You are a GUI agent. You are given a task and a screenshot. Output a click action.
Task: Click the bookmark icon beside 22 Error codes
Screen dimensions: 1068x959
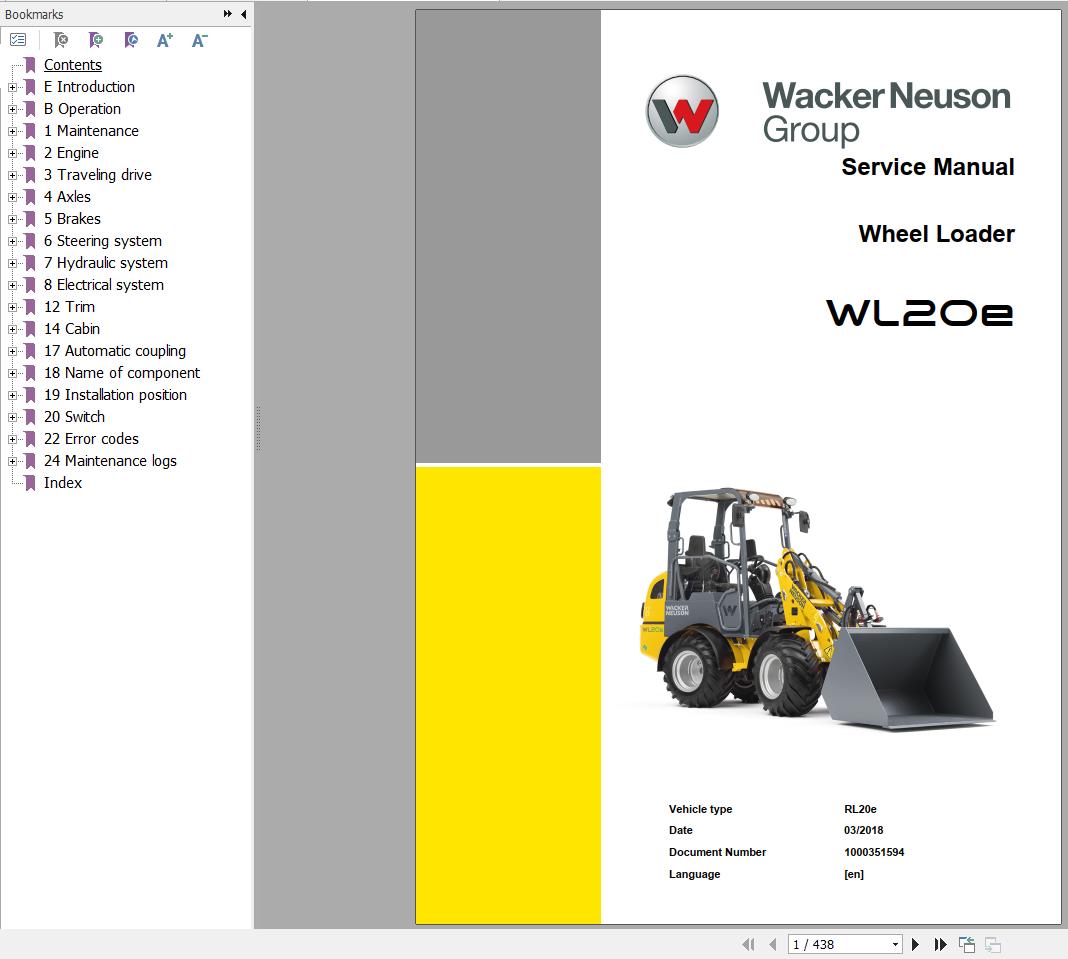30,439
